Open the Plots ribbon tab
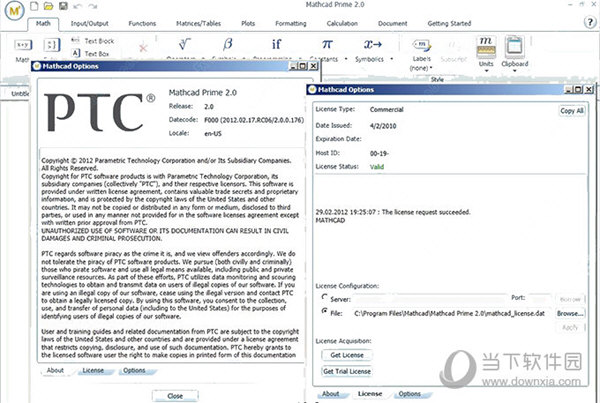This screenshot has width=600, height=403. click(248, 23)
